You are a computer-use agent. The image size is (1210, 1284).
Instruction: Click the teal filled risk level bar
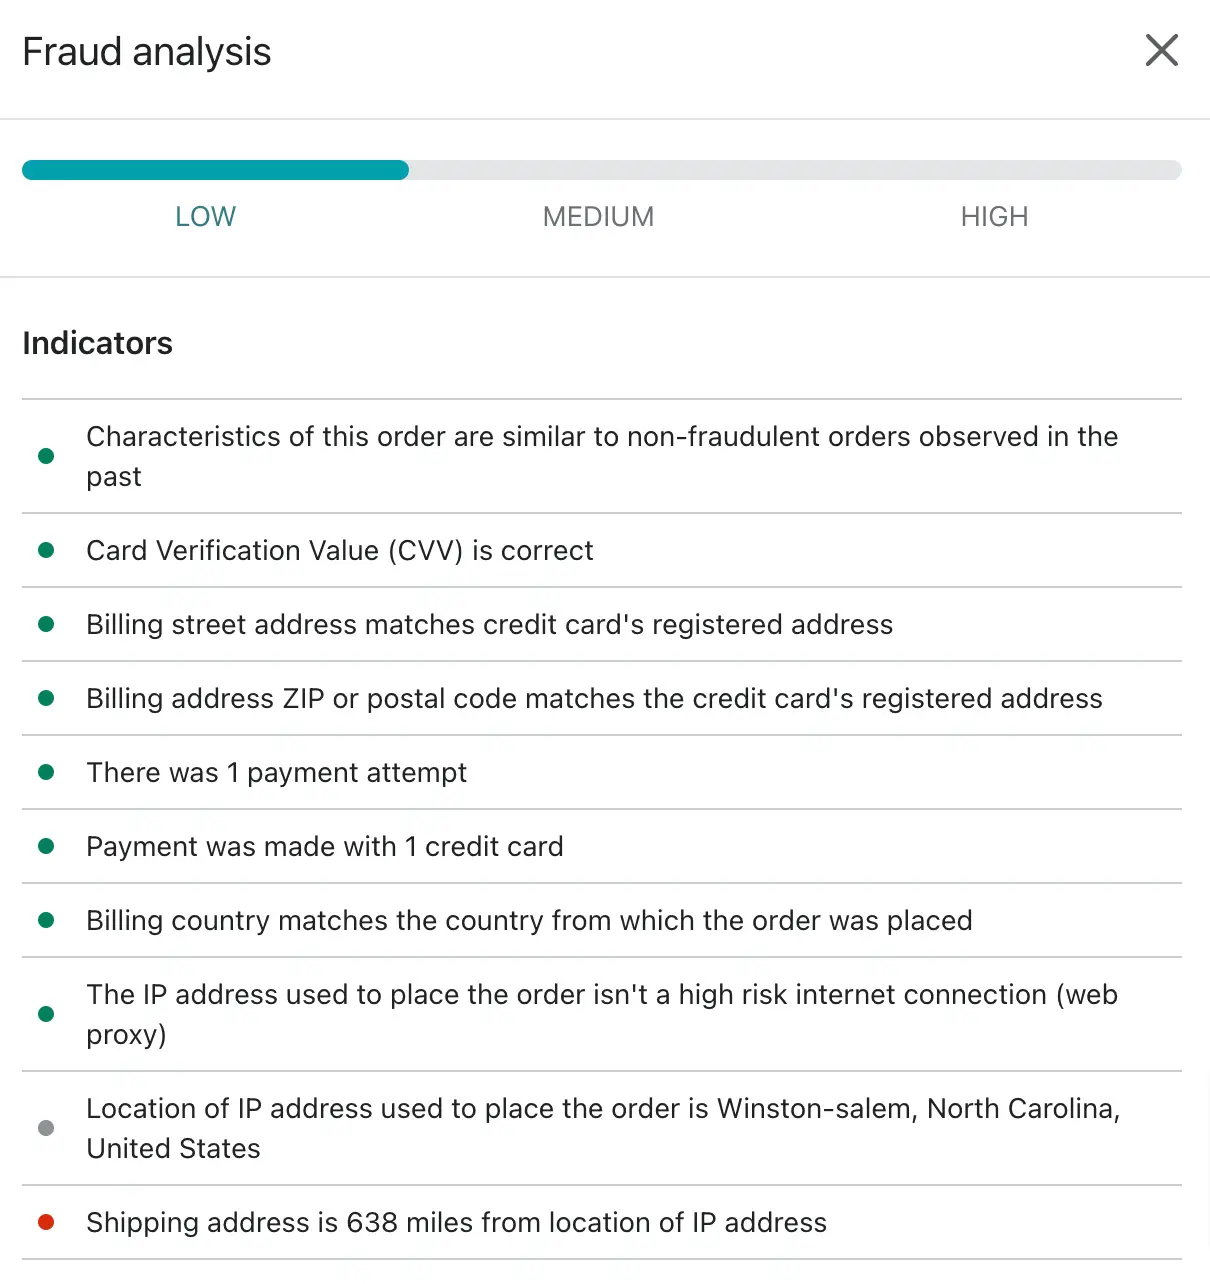tap(215, 170)
